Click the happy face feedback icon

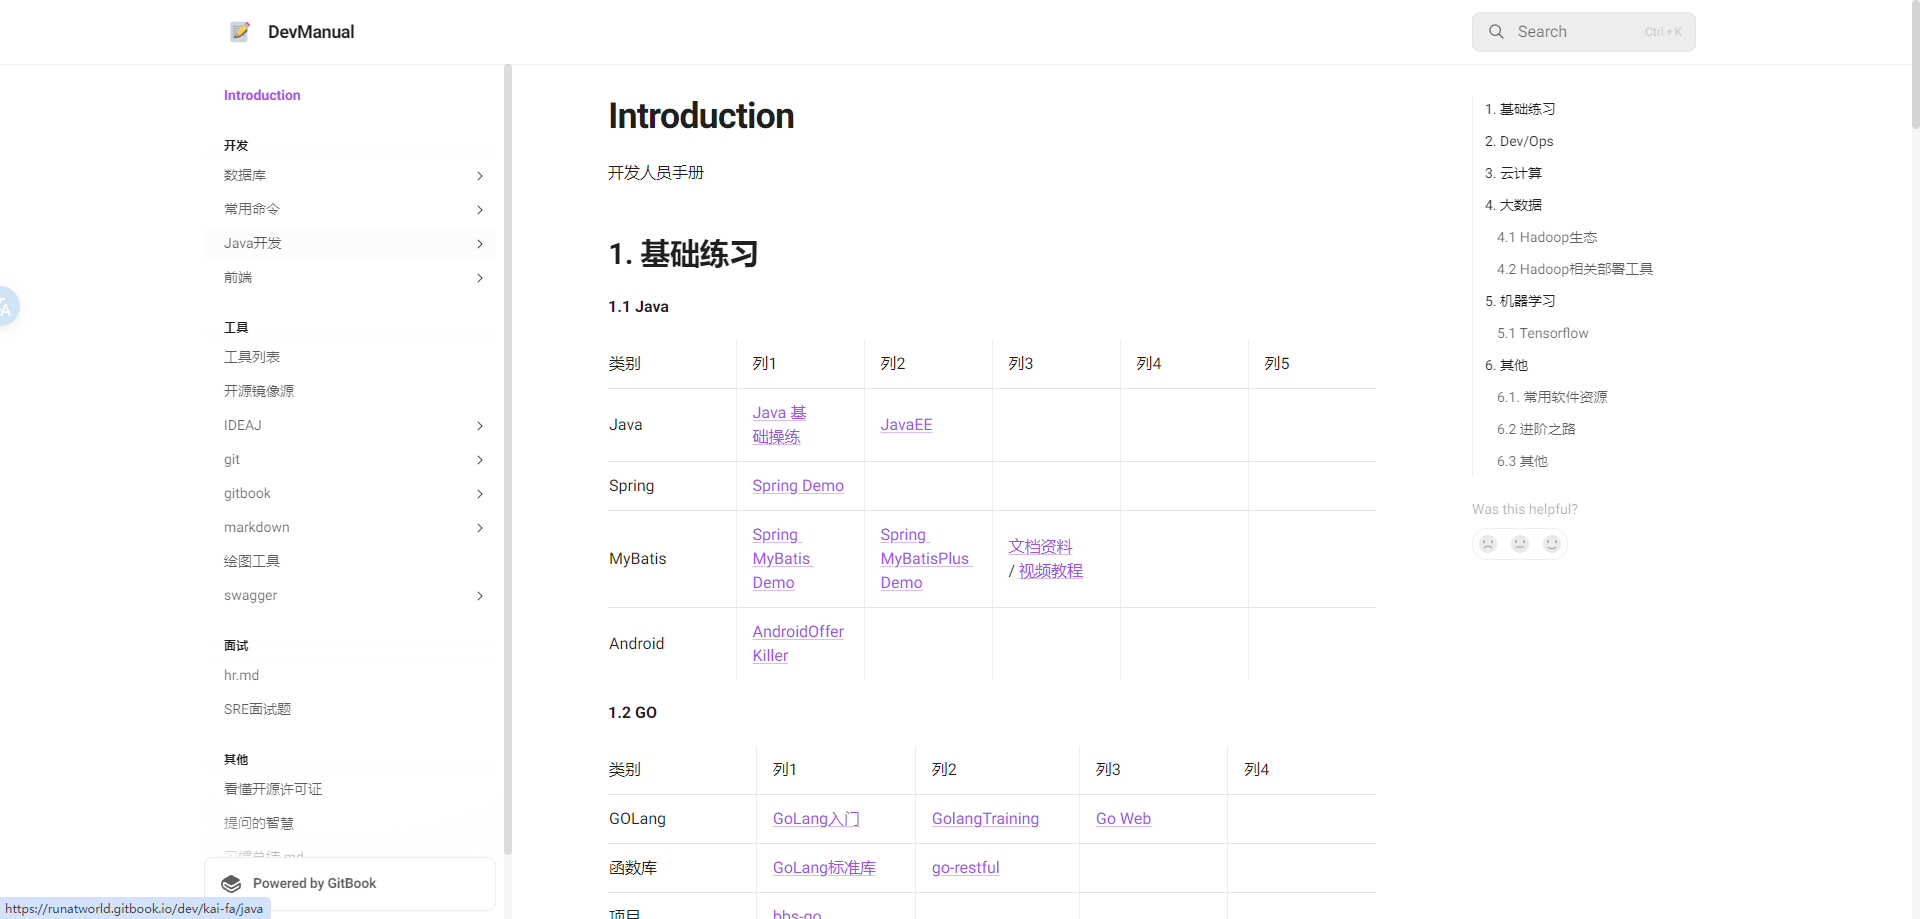click(x=1552, y=544)
